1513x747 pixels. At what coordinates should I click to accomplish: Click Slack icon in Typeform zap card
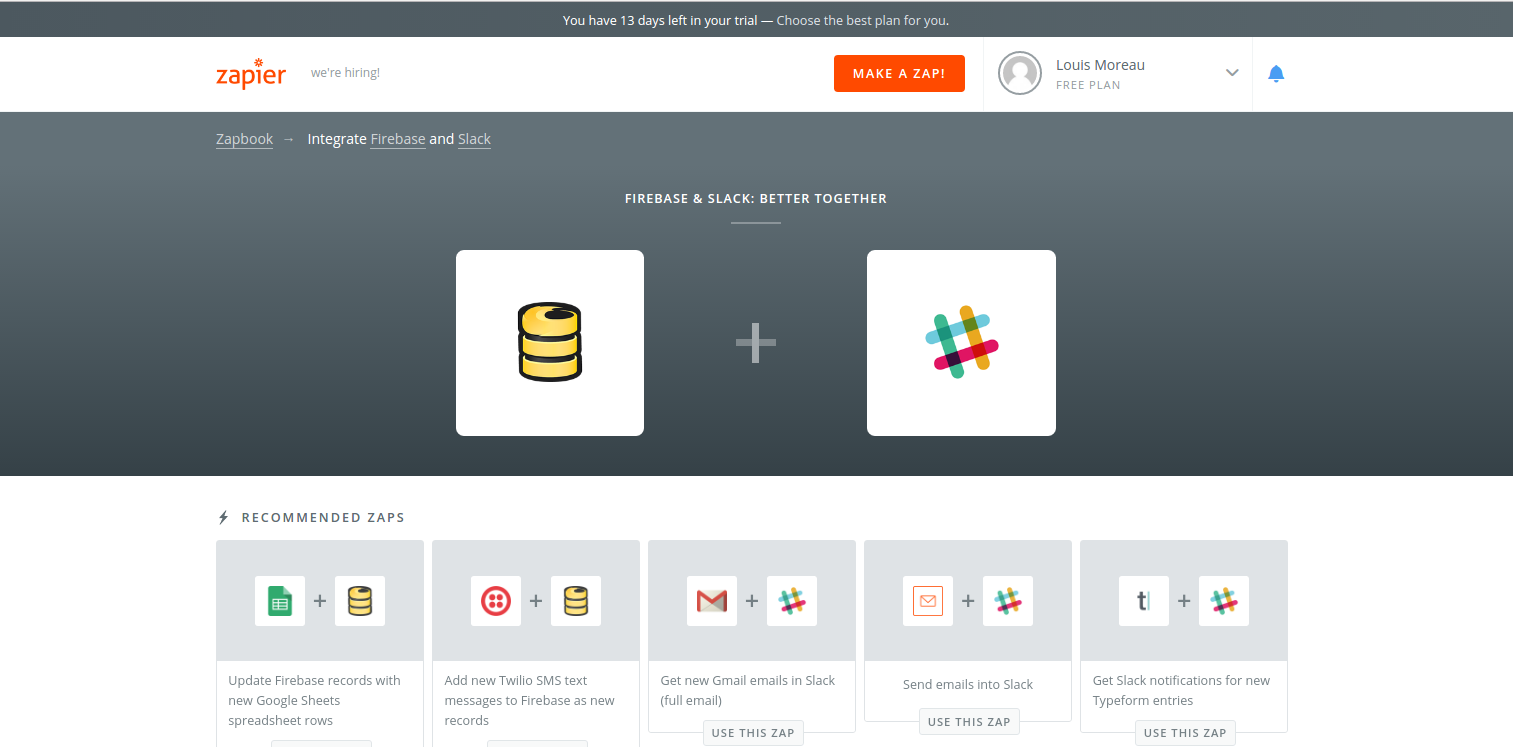pyautogui.click(x=1224, y=601)
